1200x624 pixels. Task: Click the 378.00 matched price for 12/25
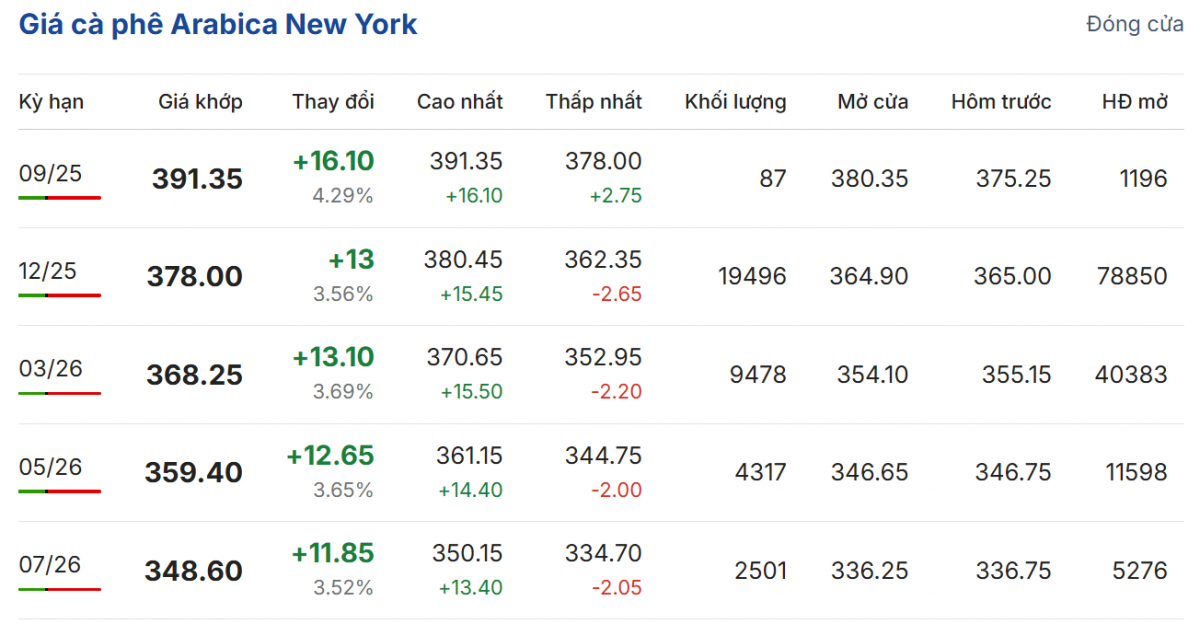[x=194, y=277]
